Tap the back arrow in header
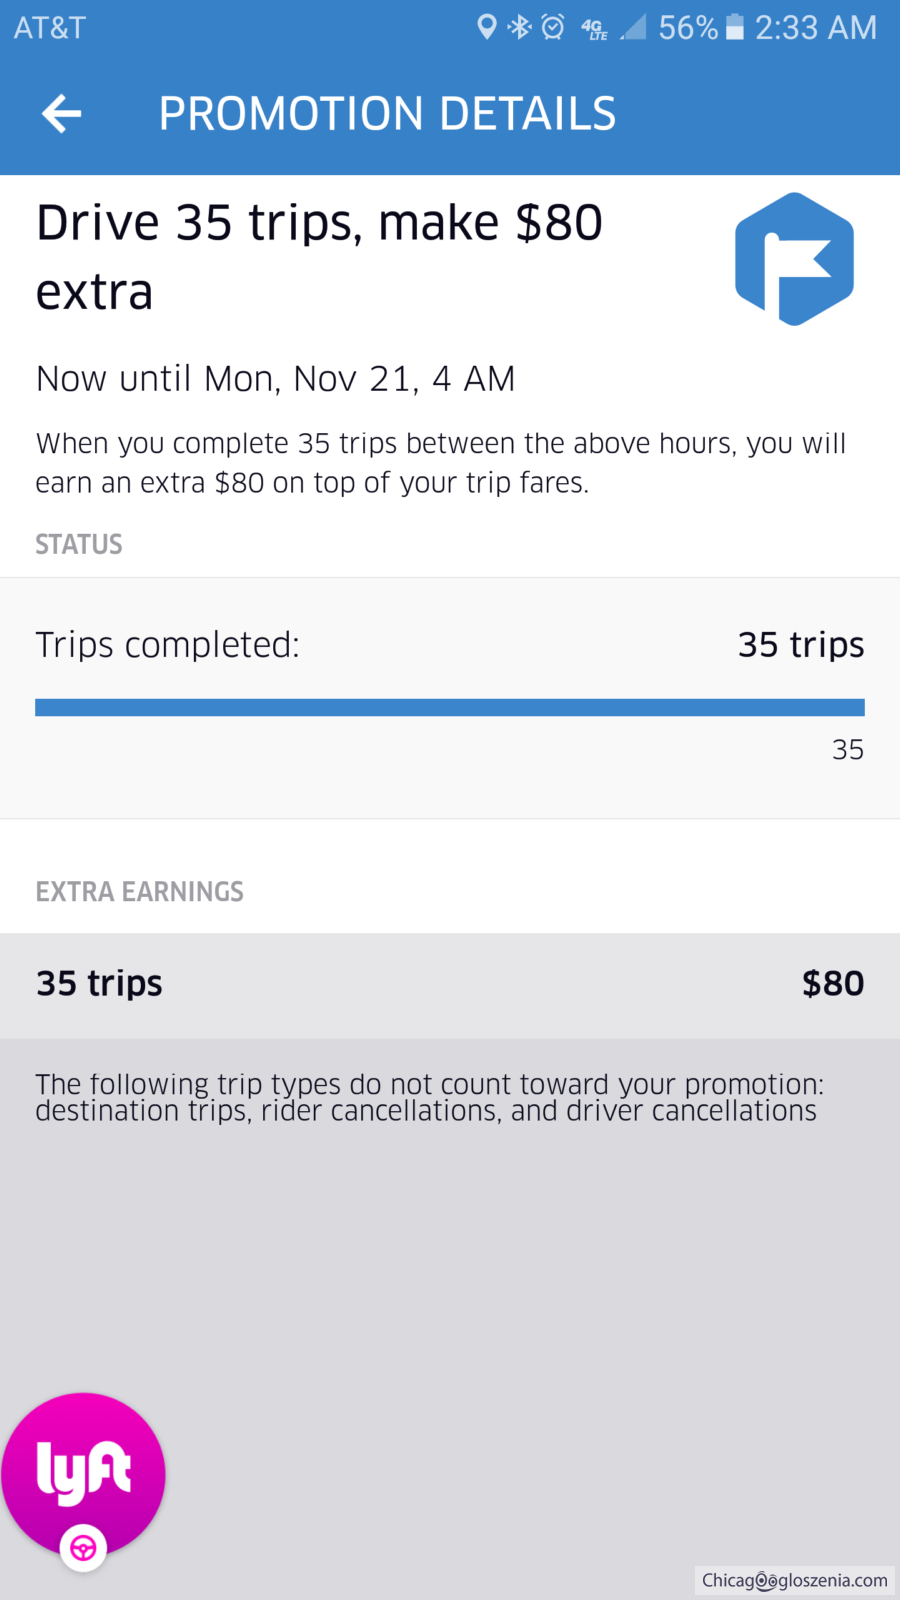Viewport: 900px width, 1600px height. tap(62, 114)
